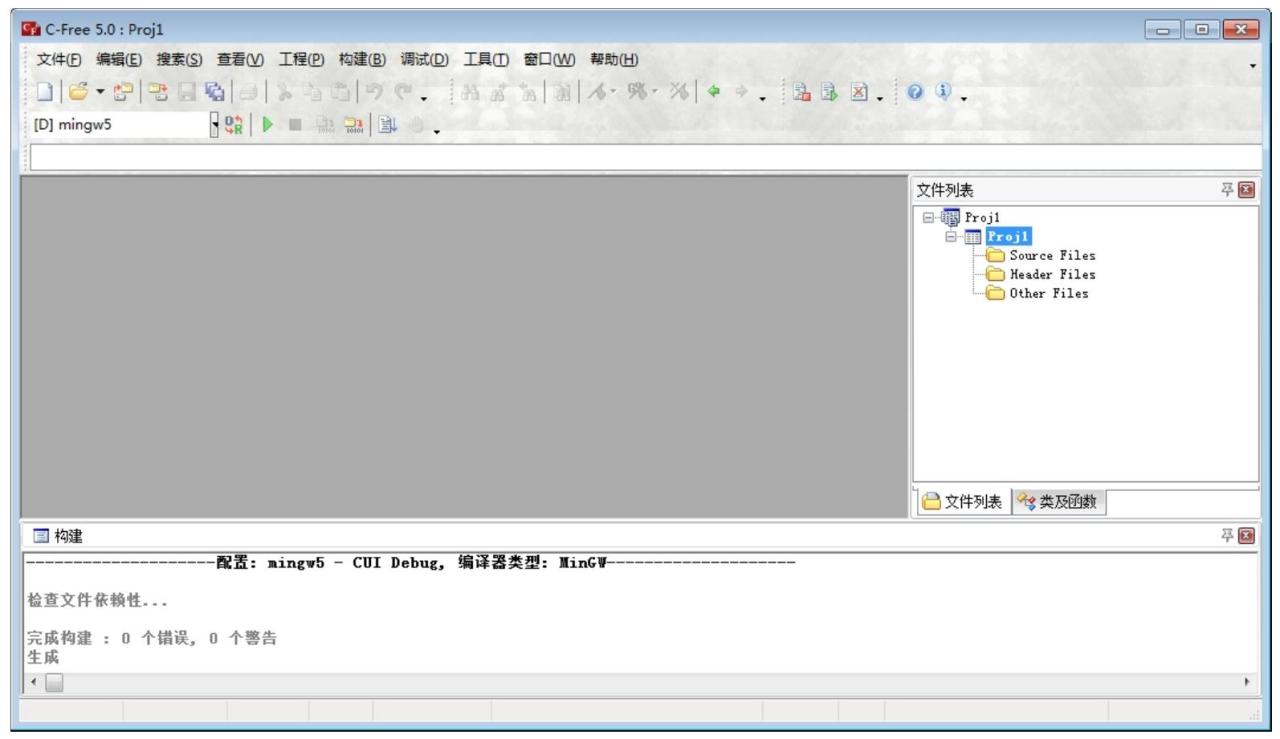The image size is (1280, 739).
Task: Open the 工具(T) menu
Action: tap(486, 59)
